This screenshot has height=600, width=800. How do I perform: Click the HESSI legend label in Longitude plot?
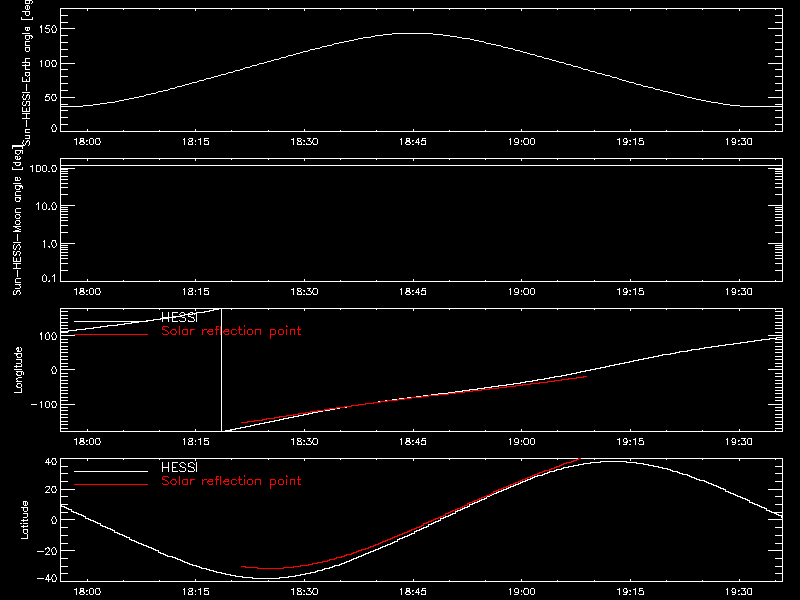click(x=179, y=318)
